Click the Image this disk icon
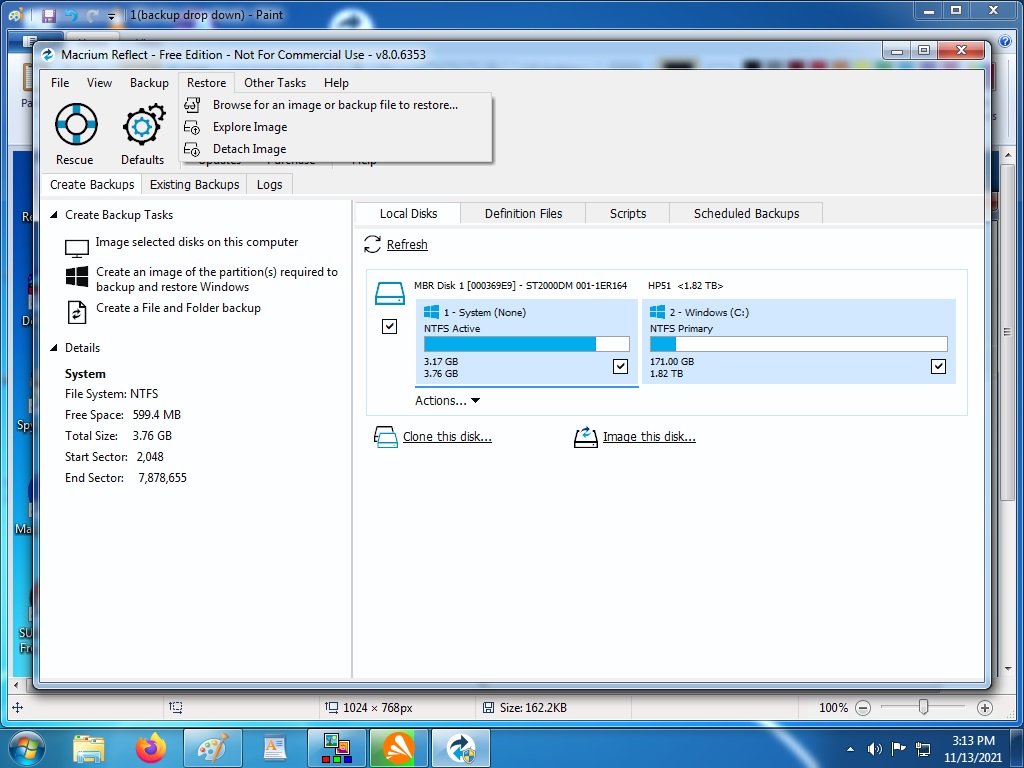The width and height of the screenshot is (1024, 768). tap(585, 437)
